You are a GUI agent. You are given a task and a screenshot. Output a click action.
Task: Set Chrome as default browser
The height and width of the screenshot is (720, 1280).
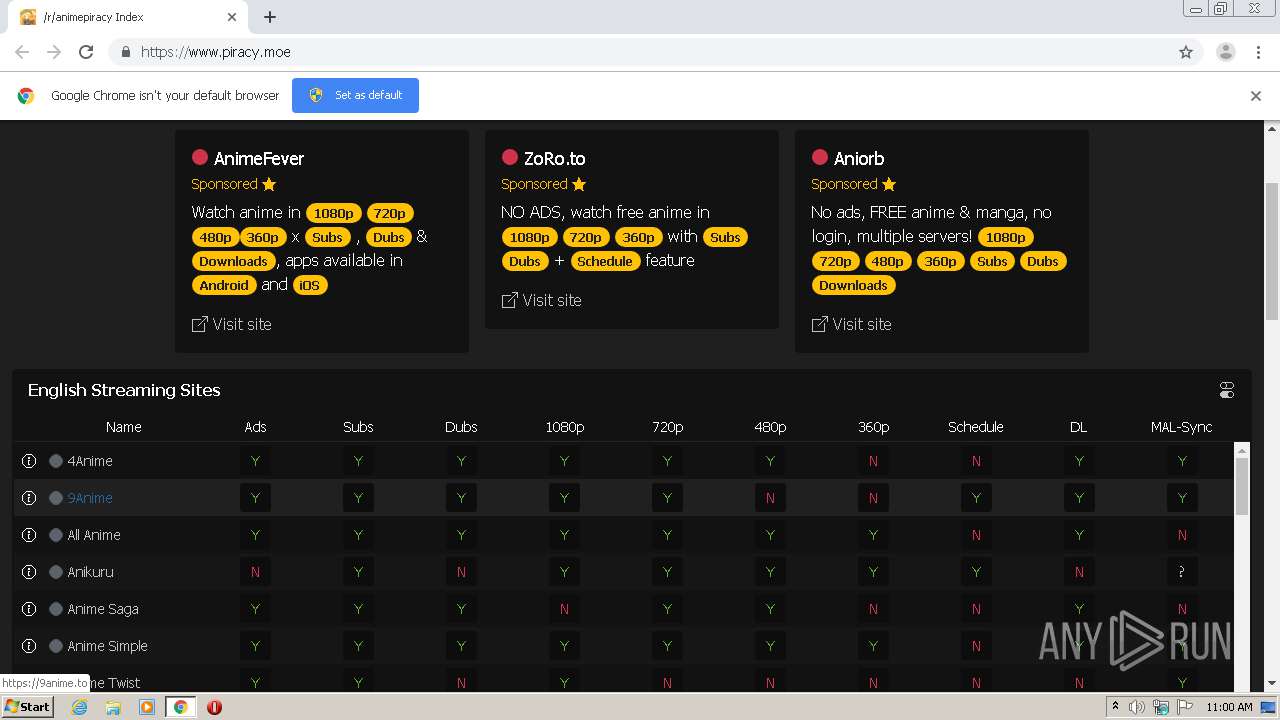[x=355, y=95]
